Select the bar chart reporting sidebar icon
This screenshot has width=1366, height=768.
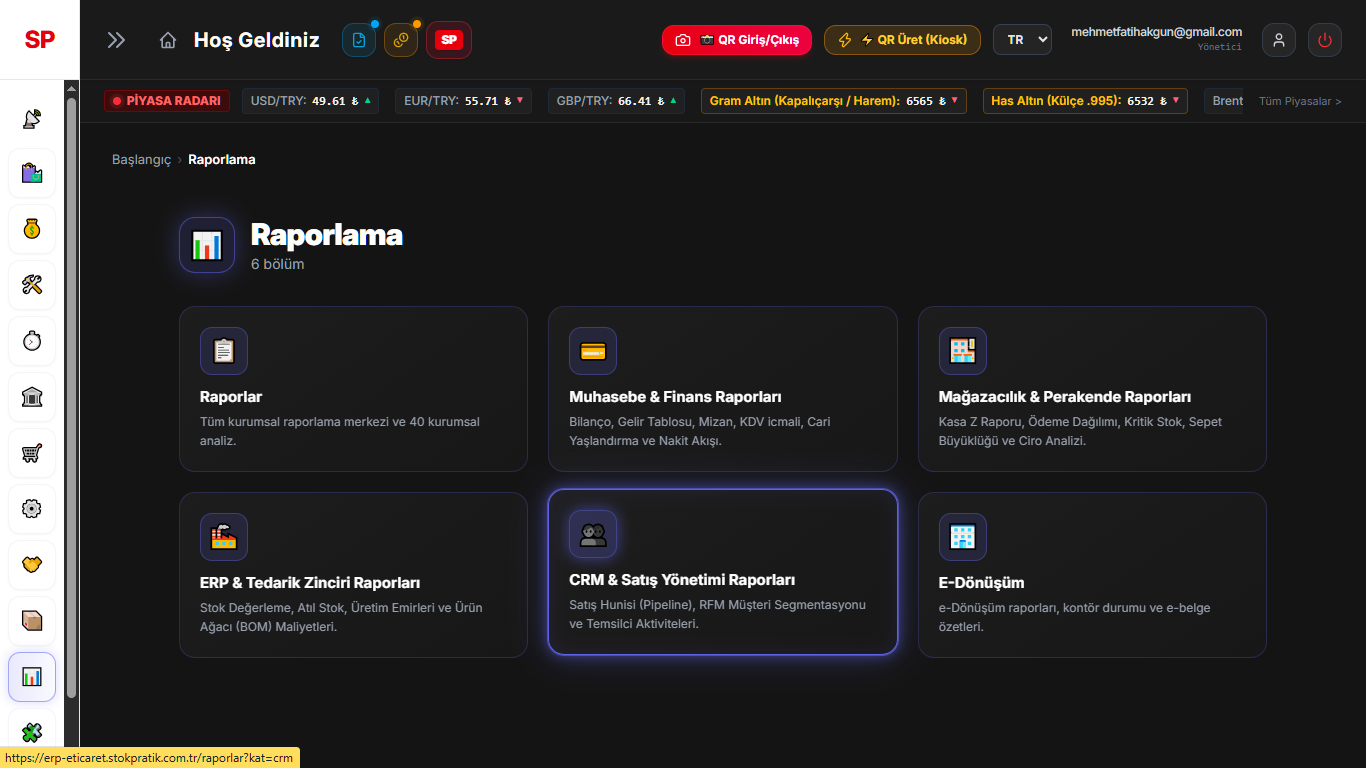click(32, 677)
